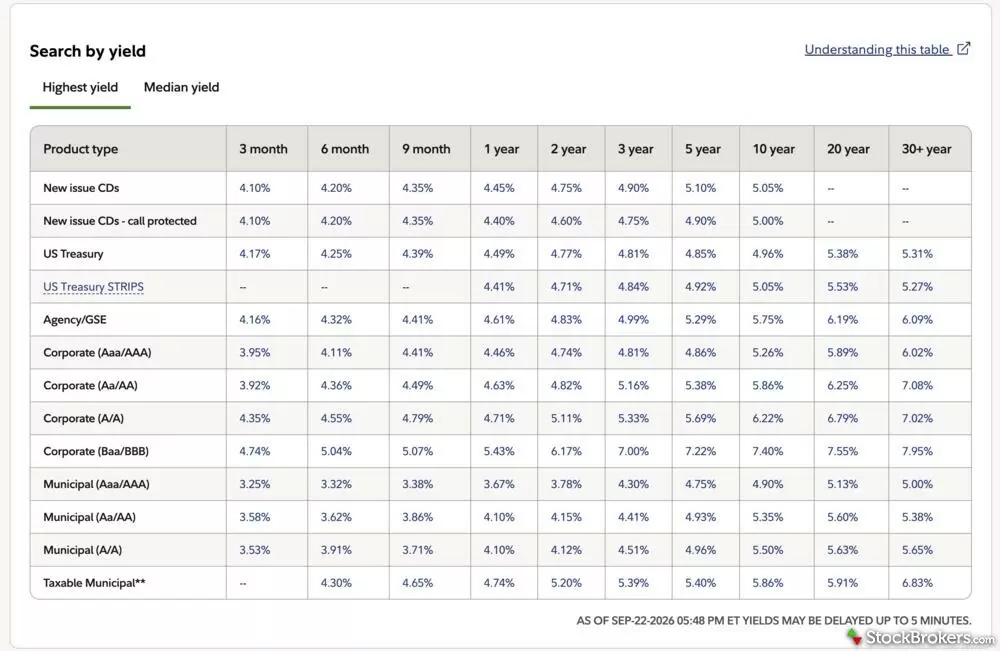Click the Corporate (Baa/BBB) row label

[96, 451]
